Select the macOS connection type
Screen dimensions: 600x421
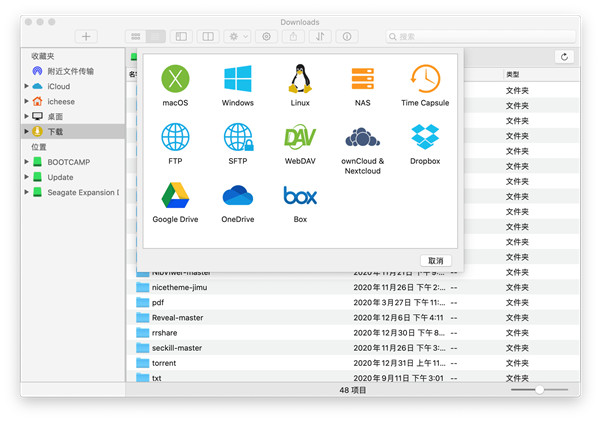(x=175, y=79)
